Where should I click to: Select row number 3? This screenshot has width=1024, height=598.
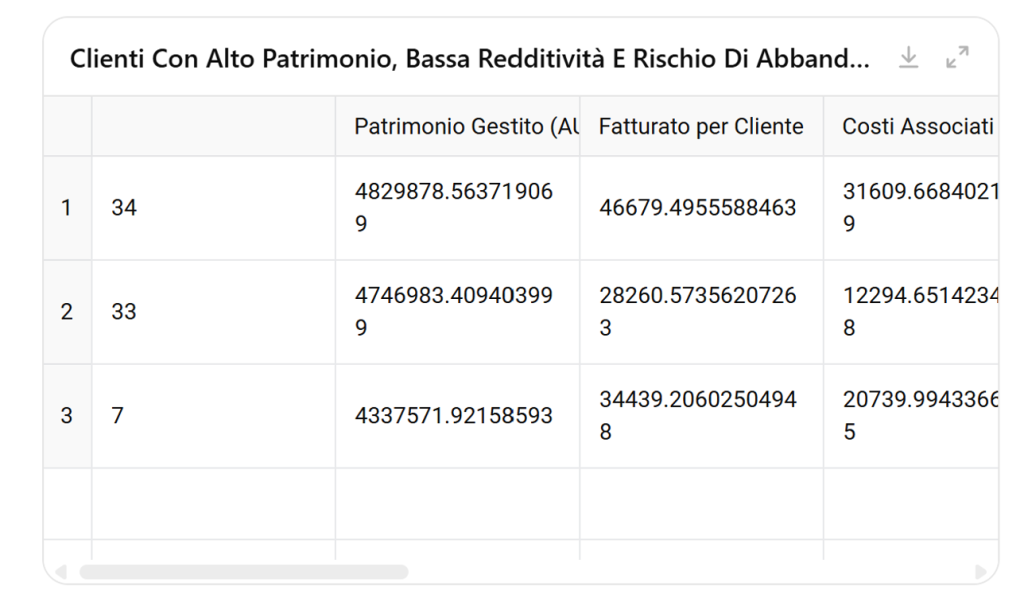(x=67, y=415)
